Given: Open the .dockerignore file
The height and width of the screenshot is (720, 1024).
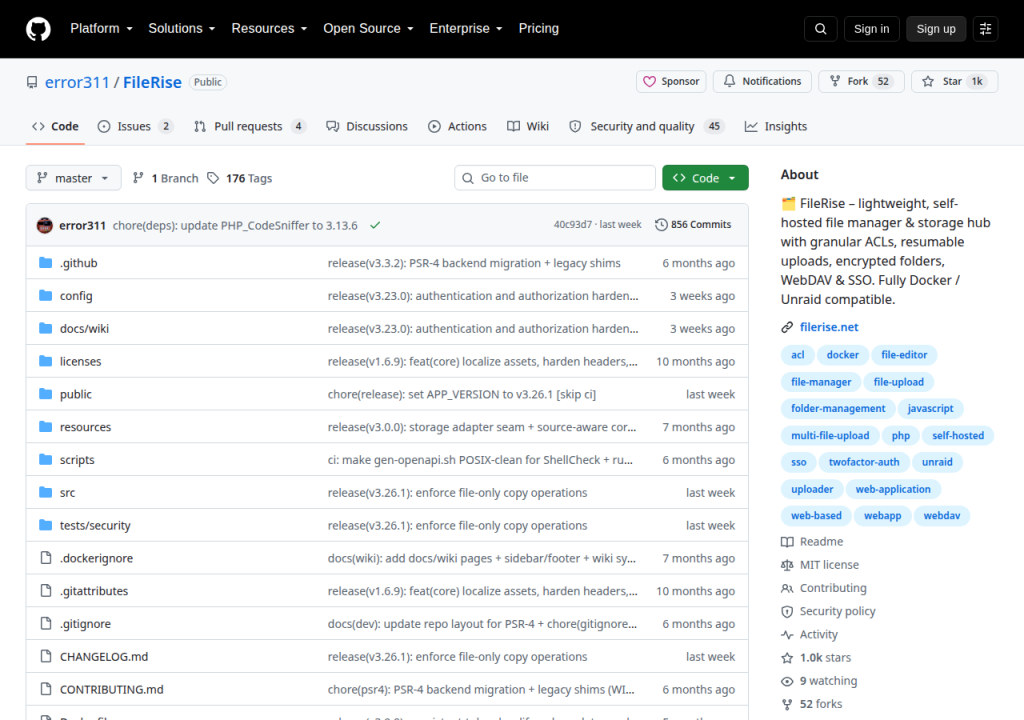Looking at the screenshot, I should [x=97, y=558].
